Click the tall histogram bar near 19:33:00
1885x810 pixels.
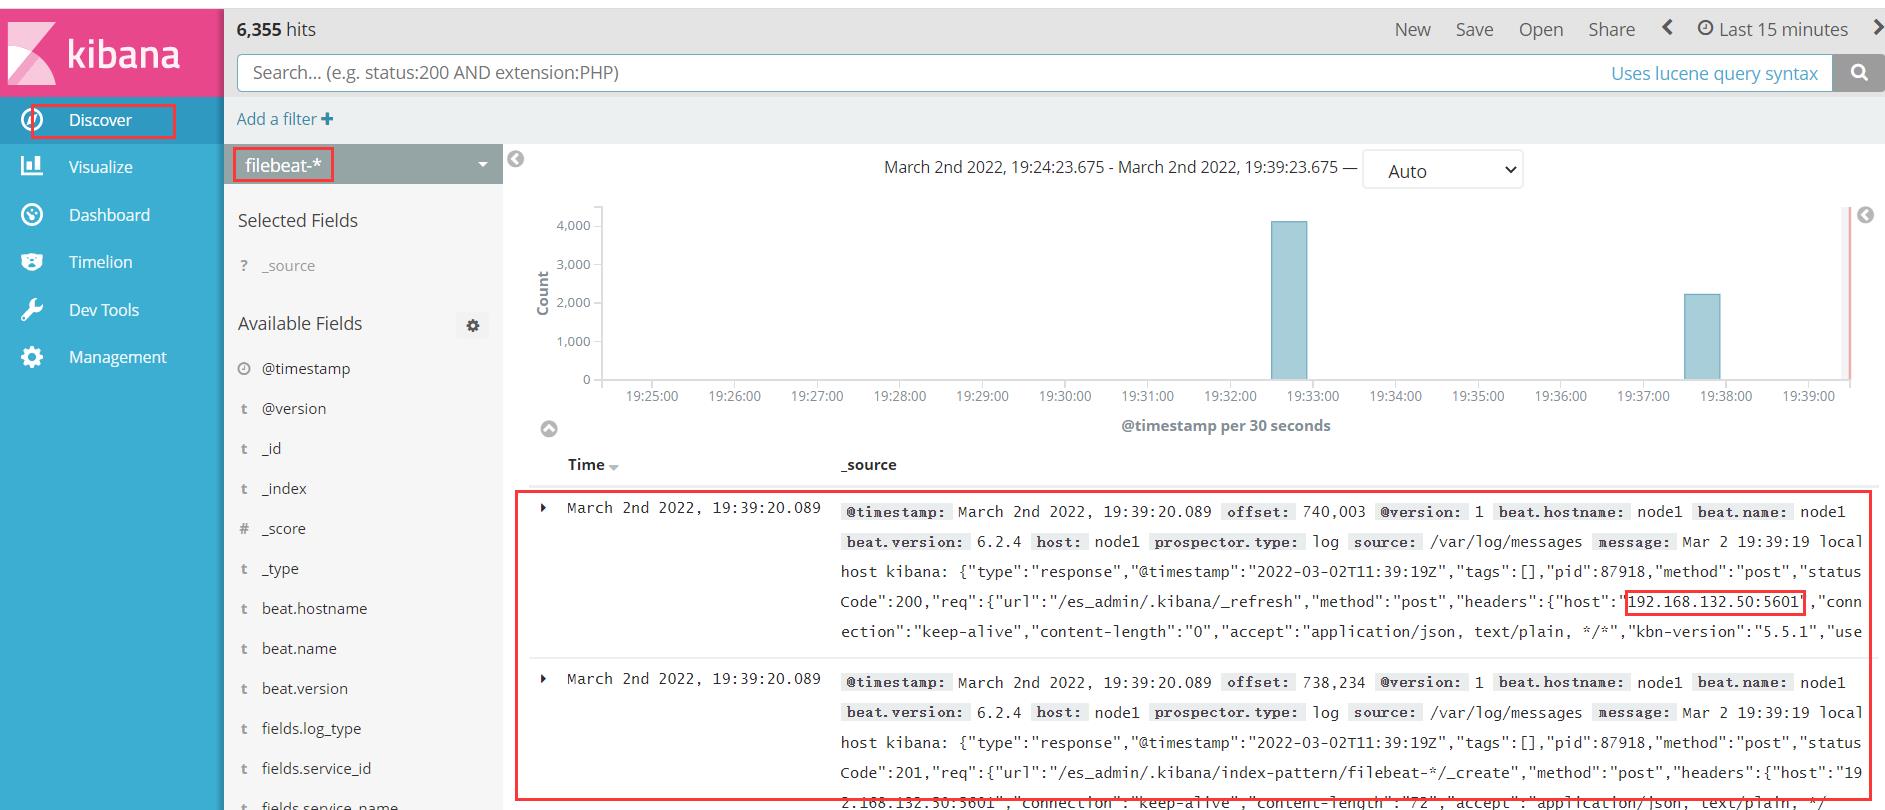(x=1289, y=300)
